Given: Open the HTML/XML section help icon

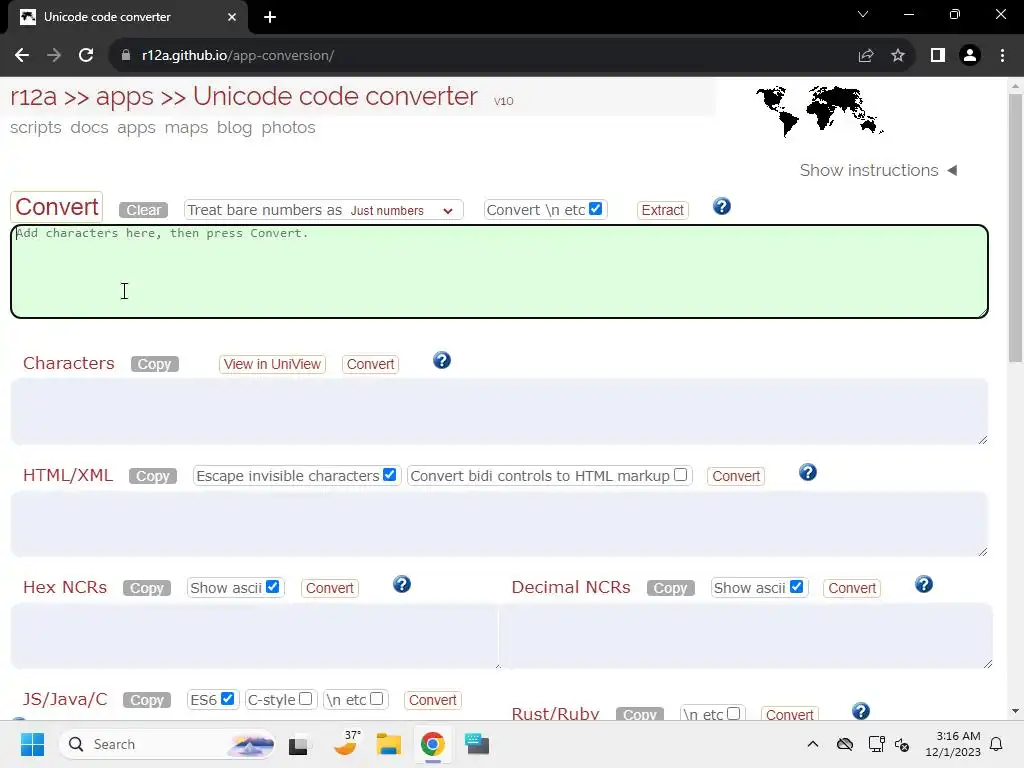Looking at the screenshot, I should [x=808, y=472].
